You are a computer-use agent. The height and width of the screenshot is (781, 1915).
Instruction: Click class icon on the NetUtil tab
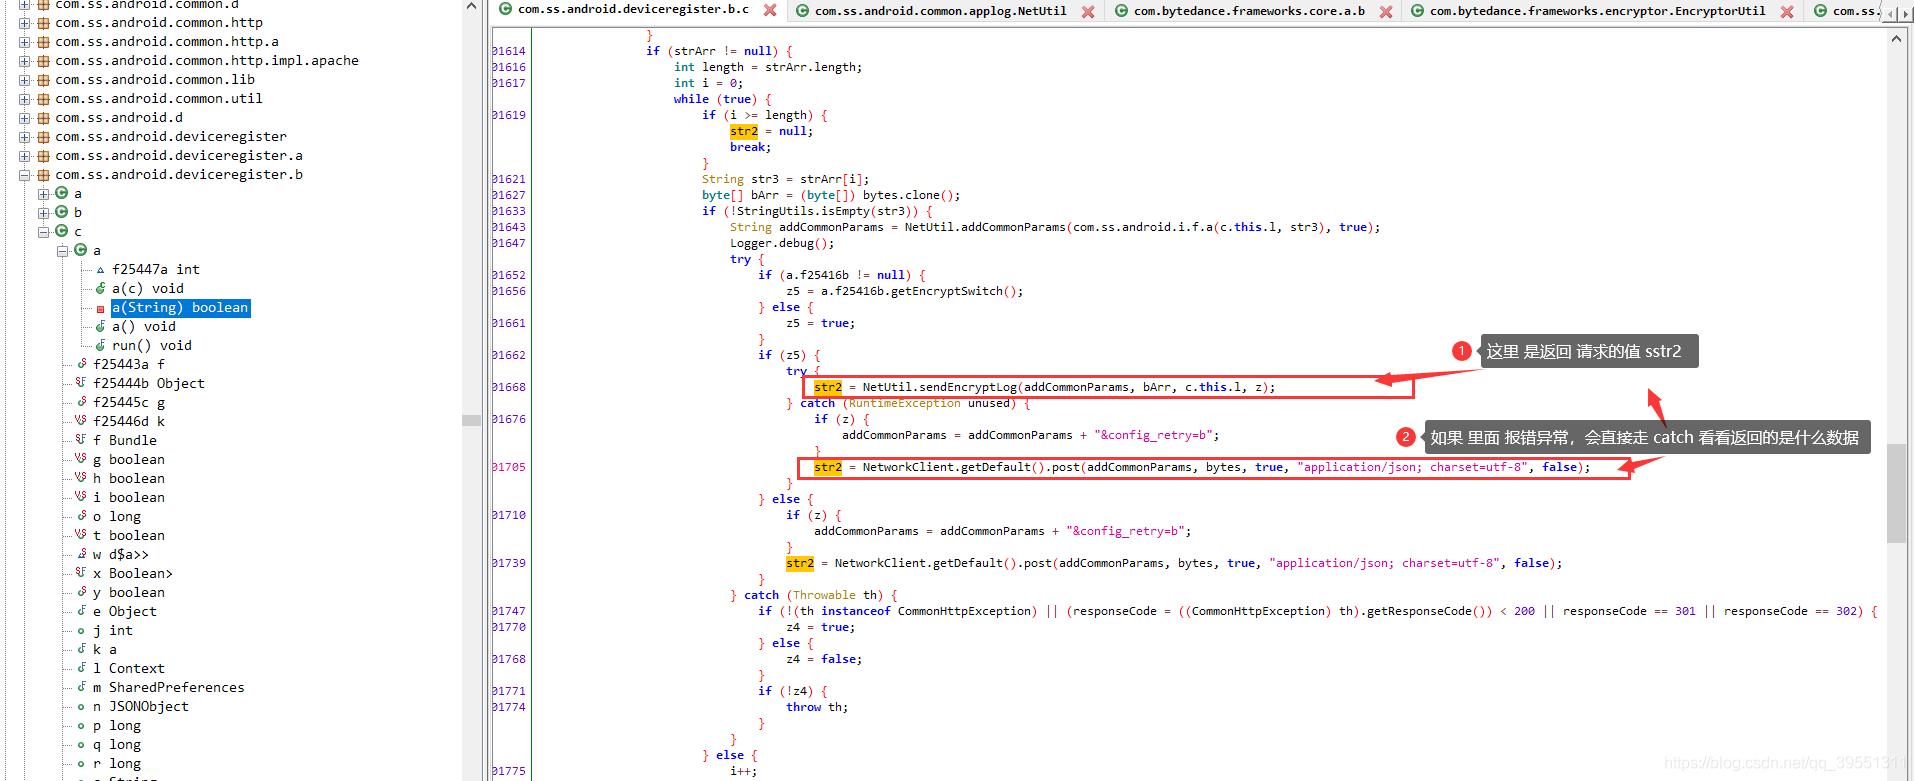coord(802,11)
